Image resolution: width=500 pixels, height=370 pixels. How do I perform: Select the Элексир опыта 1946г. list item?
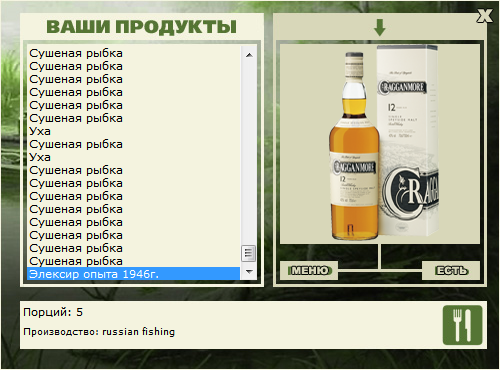[133, 274]
